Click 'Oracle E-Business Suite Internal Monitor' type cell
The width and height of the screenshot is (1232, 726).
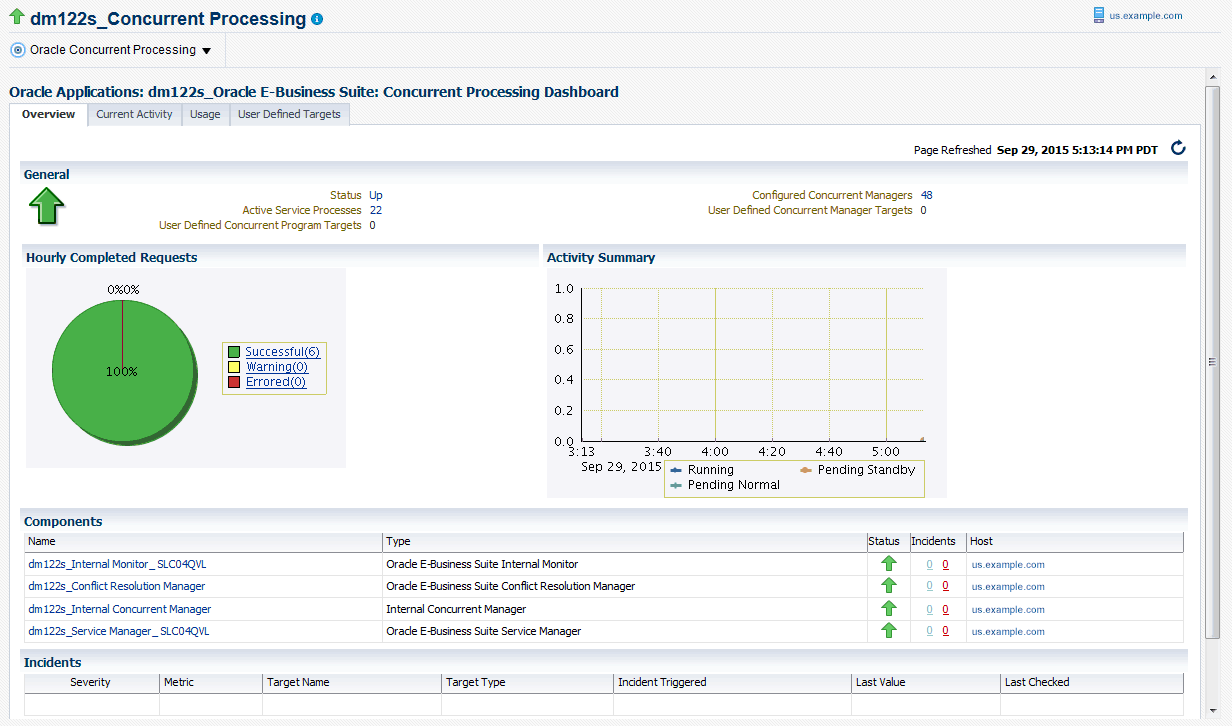click(625, 564)
